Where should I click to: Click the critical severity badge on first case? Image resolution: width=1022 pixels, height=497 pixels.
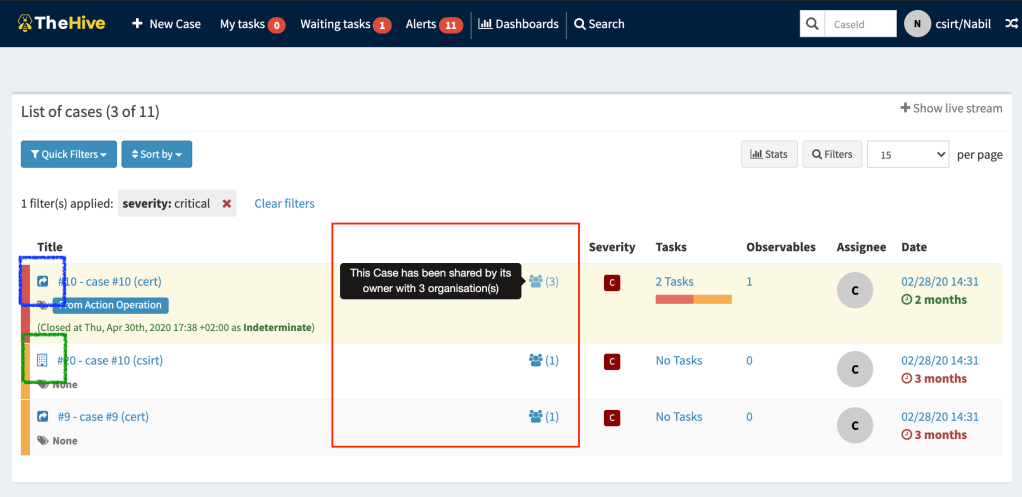click(x=611, y=283)
